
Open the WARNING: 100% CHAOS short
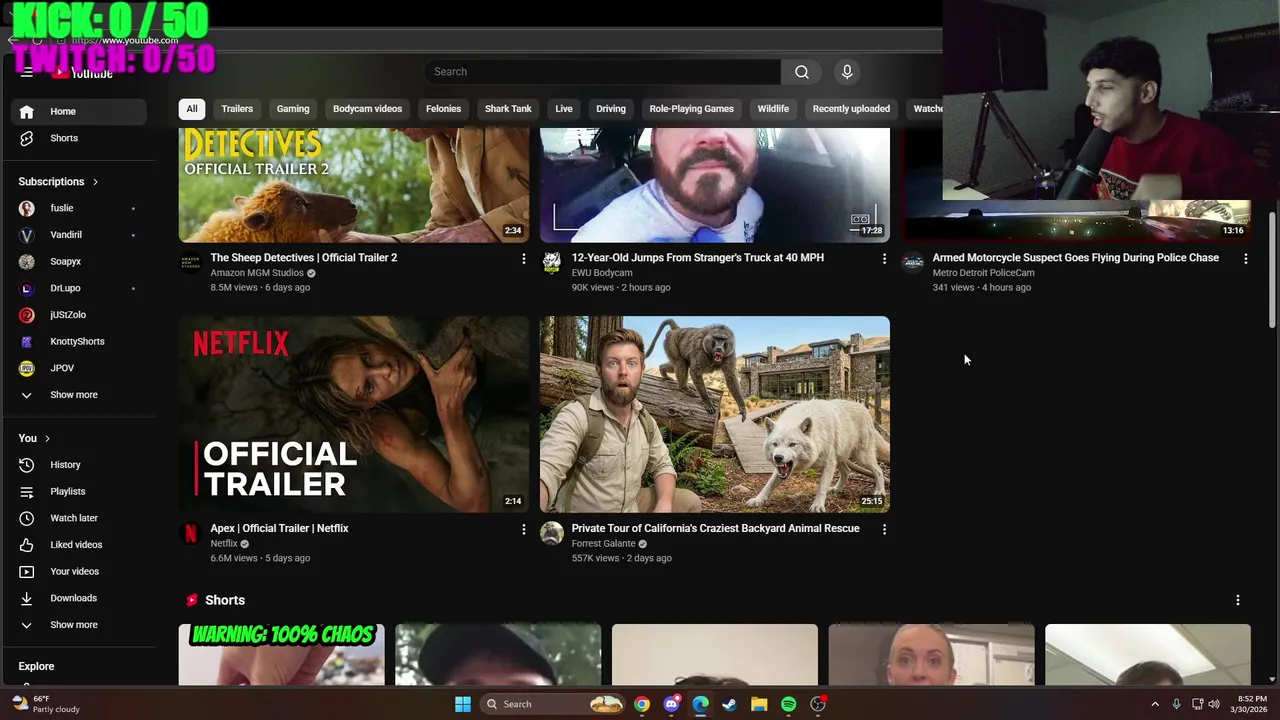[x=282, y=655]
